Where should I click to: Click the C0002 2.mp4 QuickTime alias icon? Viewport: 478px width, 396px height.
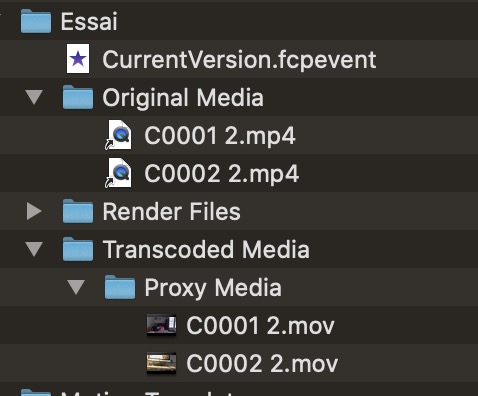coord(118,173)
